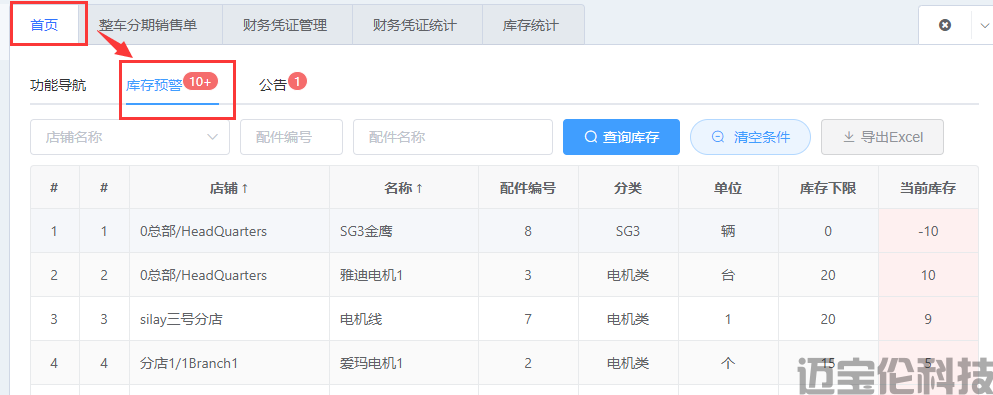
Task: Open the 整车分期销售单 tab
Action: pyautogui.click(x=148, y=25)
